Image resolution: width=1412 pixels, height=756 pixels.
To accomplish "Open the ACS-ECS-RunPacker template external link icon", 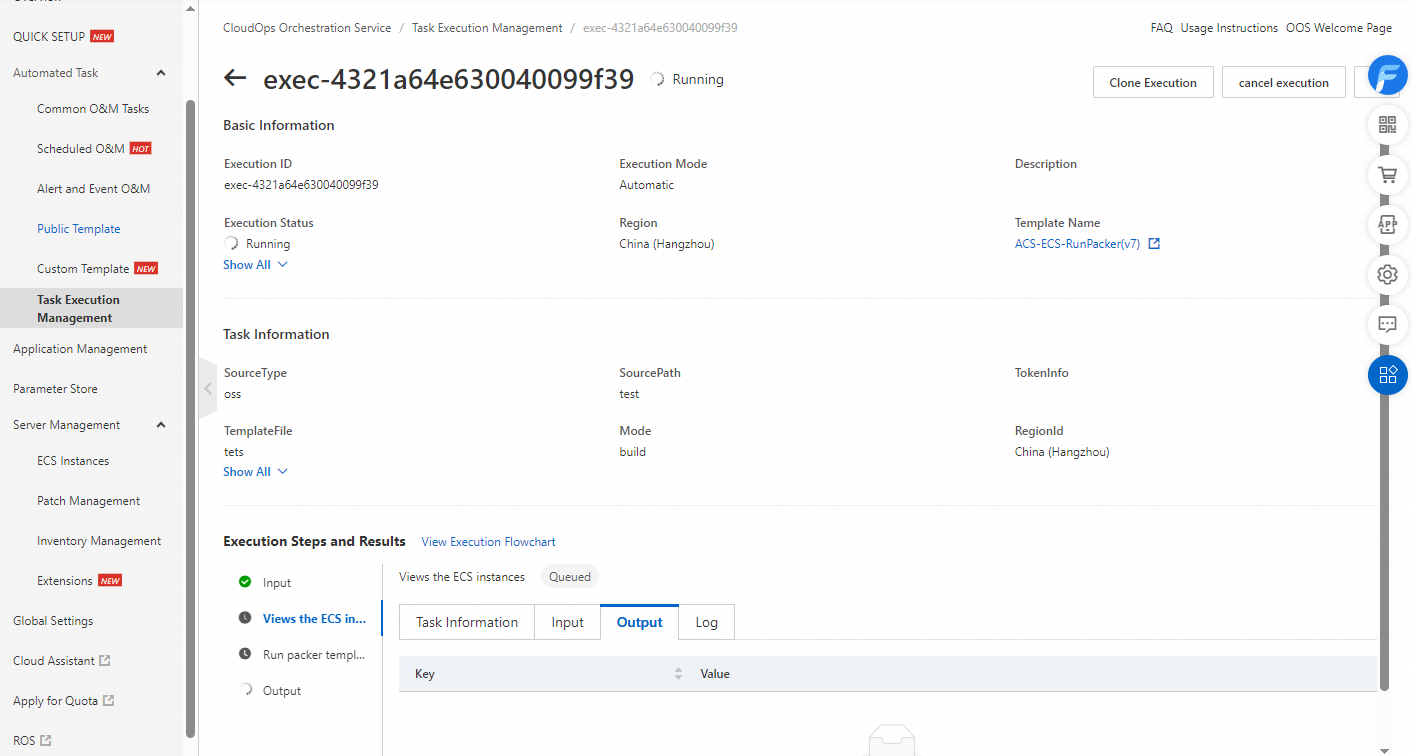I will click(1154, 243).
